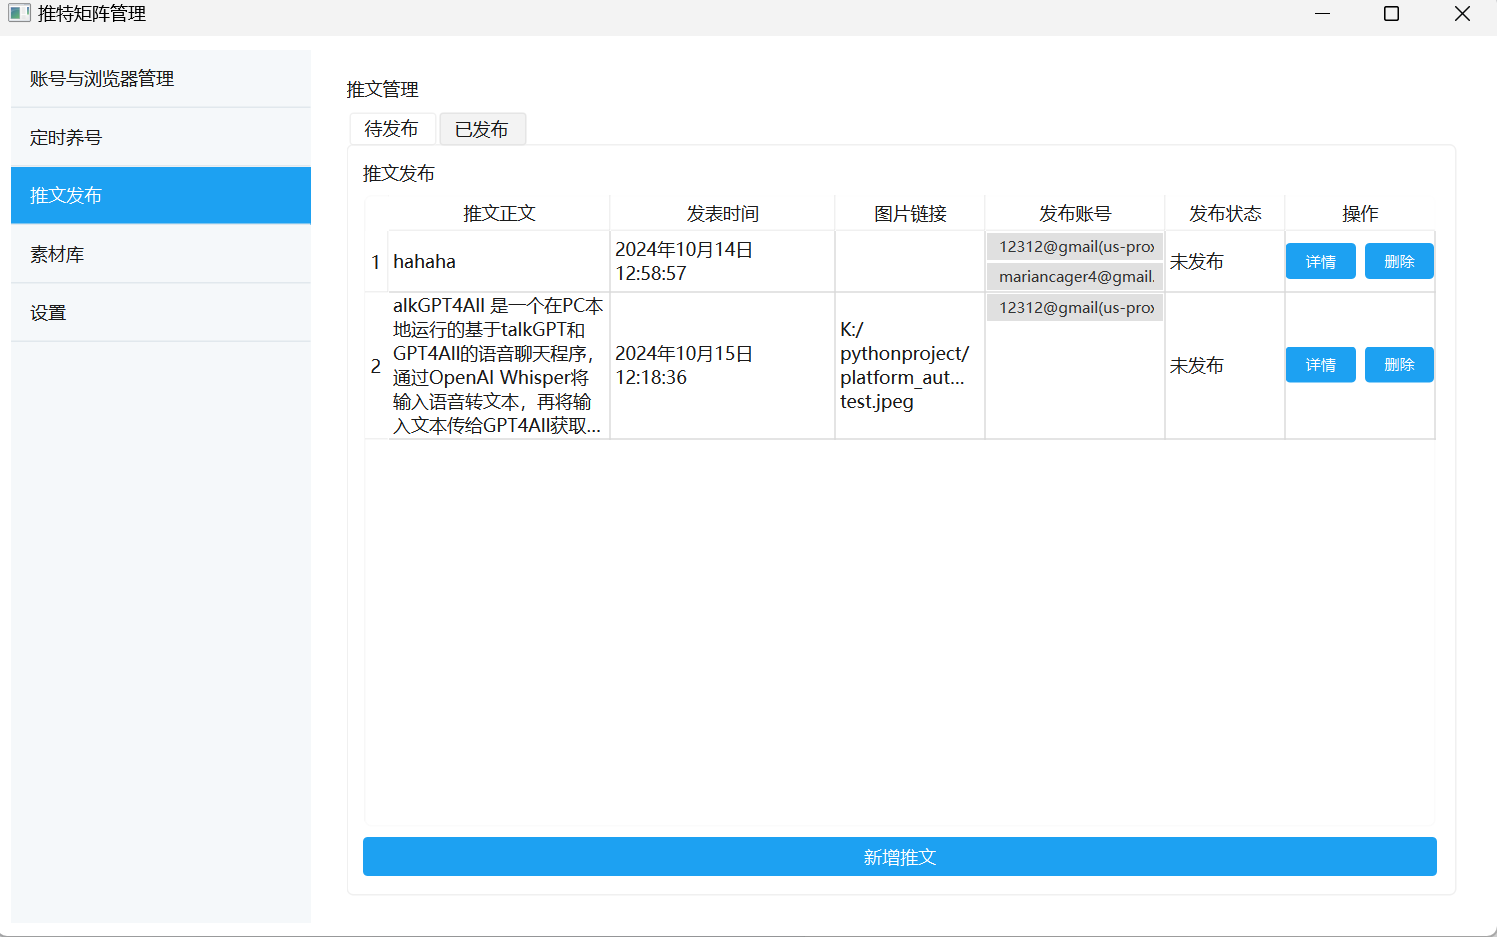The width and height of the screenshot is (1497, 937).
Task: Click the 新增推文 button
Action: (899, 857)
